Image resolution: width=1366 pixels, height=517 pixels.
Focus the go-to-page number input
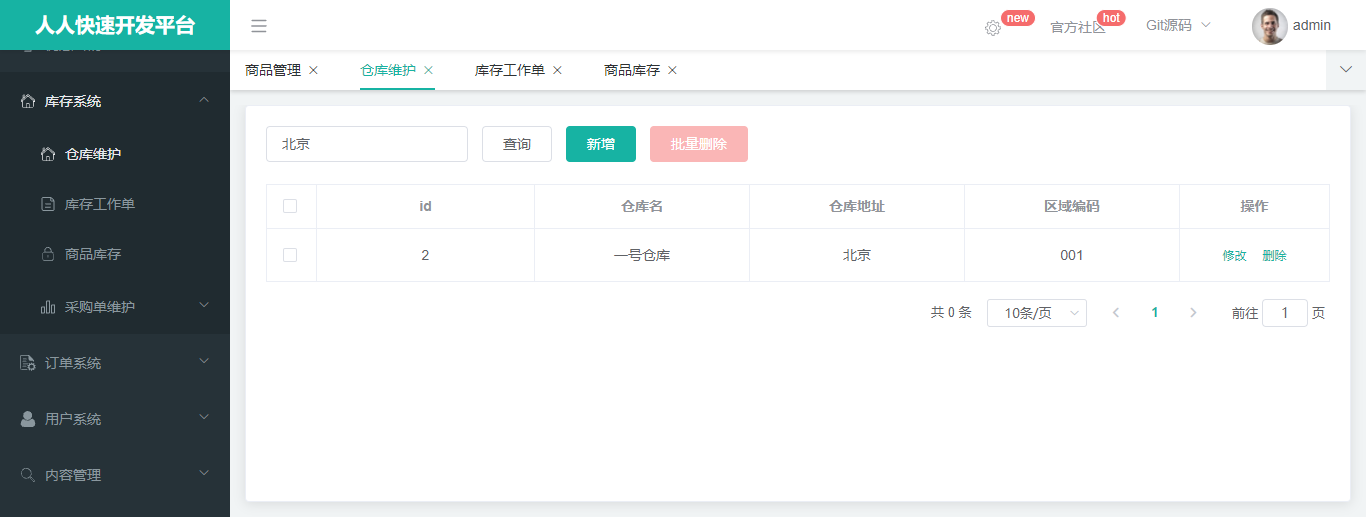point(1285,313)
